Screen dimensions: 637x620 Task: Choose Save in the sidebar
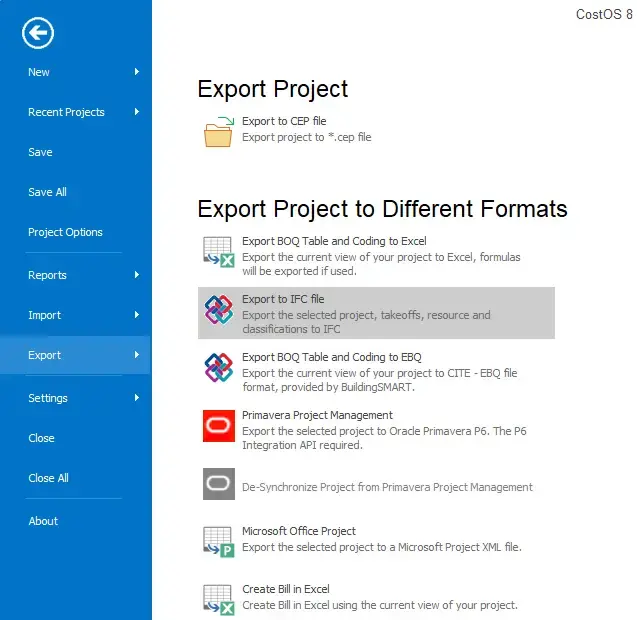pyautogui.click(x=40, y=152)
